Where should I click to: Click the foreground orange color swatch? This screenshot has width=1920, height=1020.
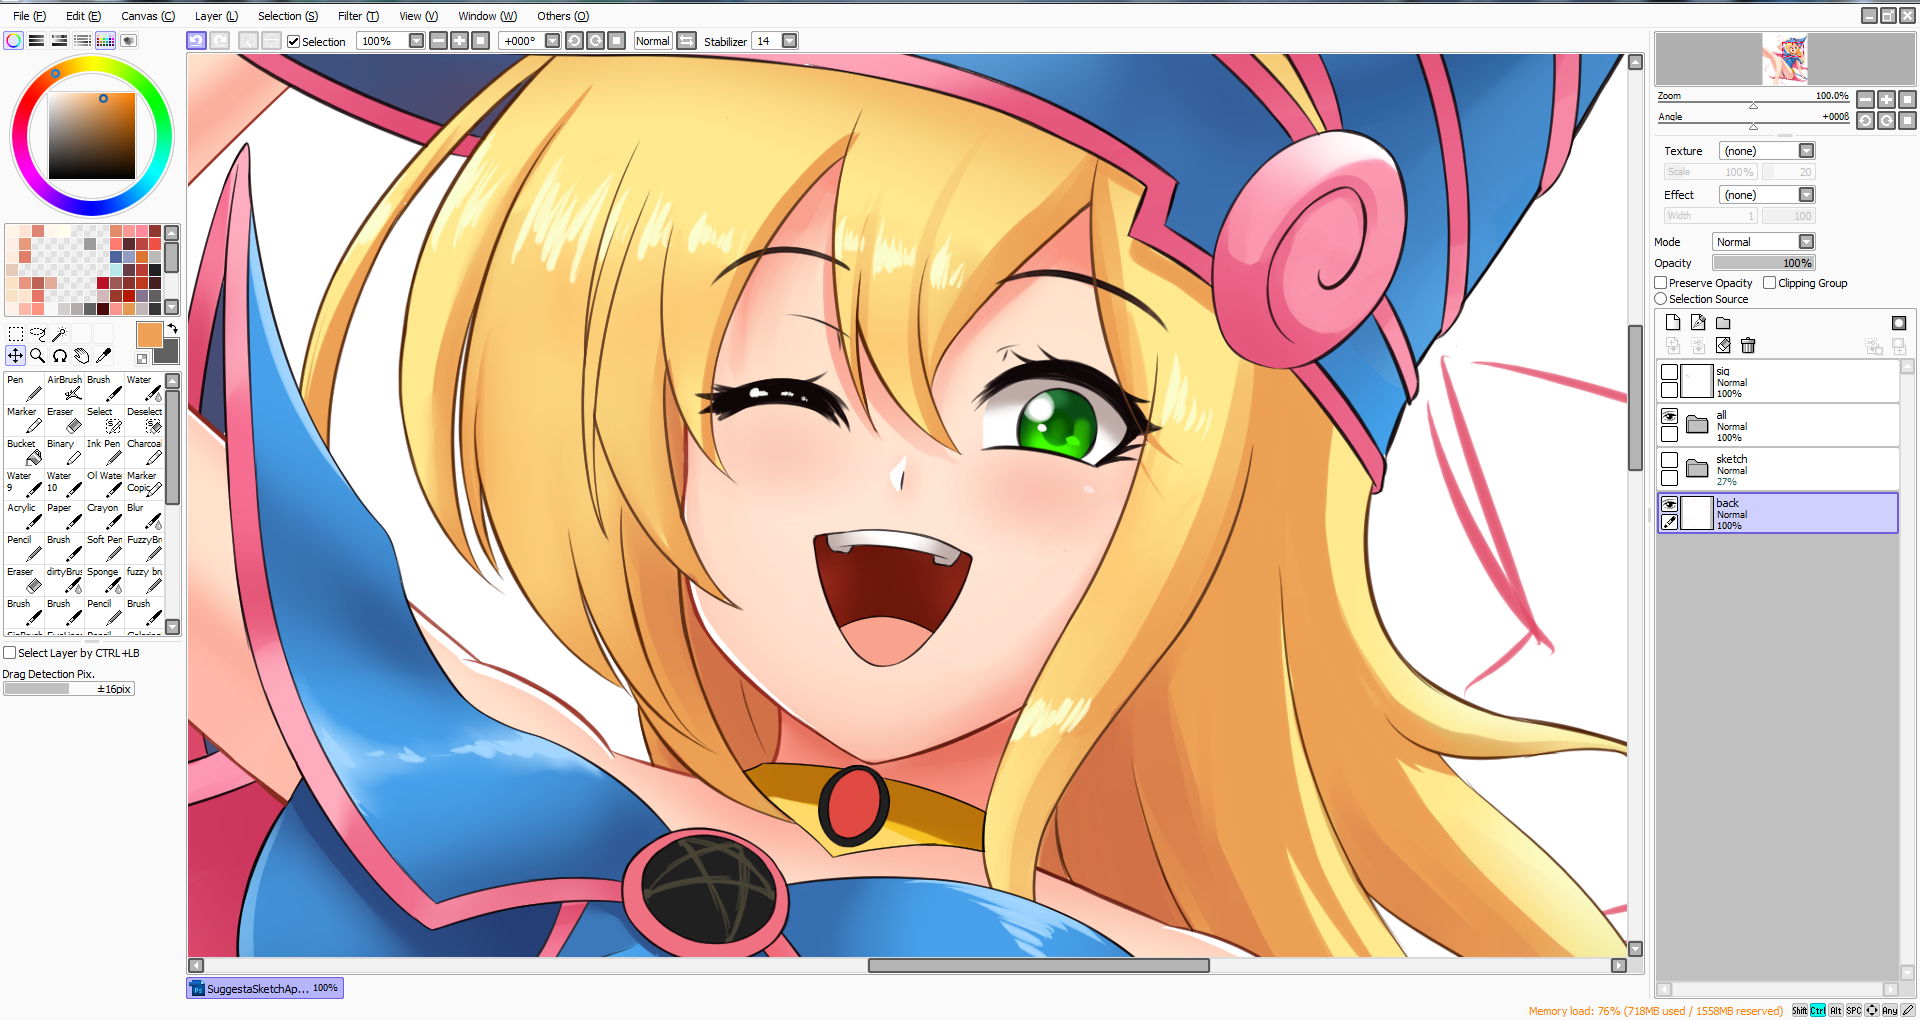[149, 335]
